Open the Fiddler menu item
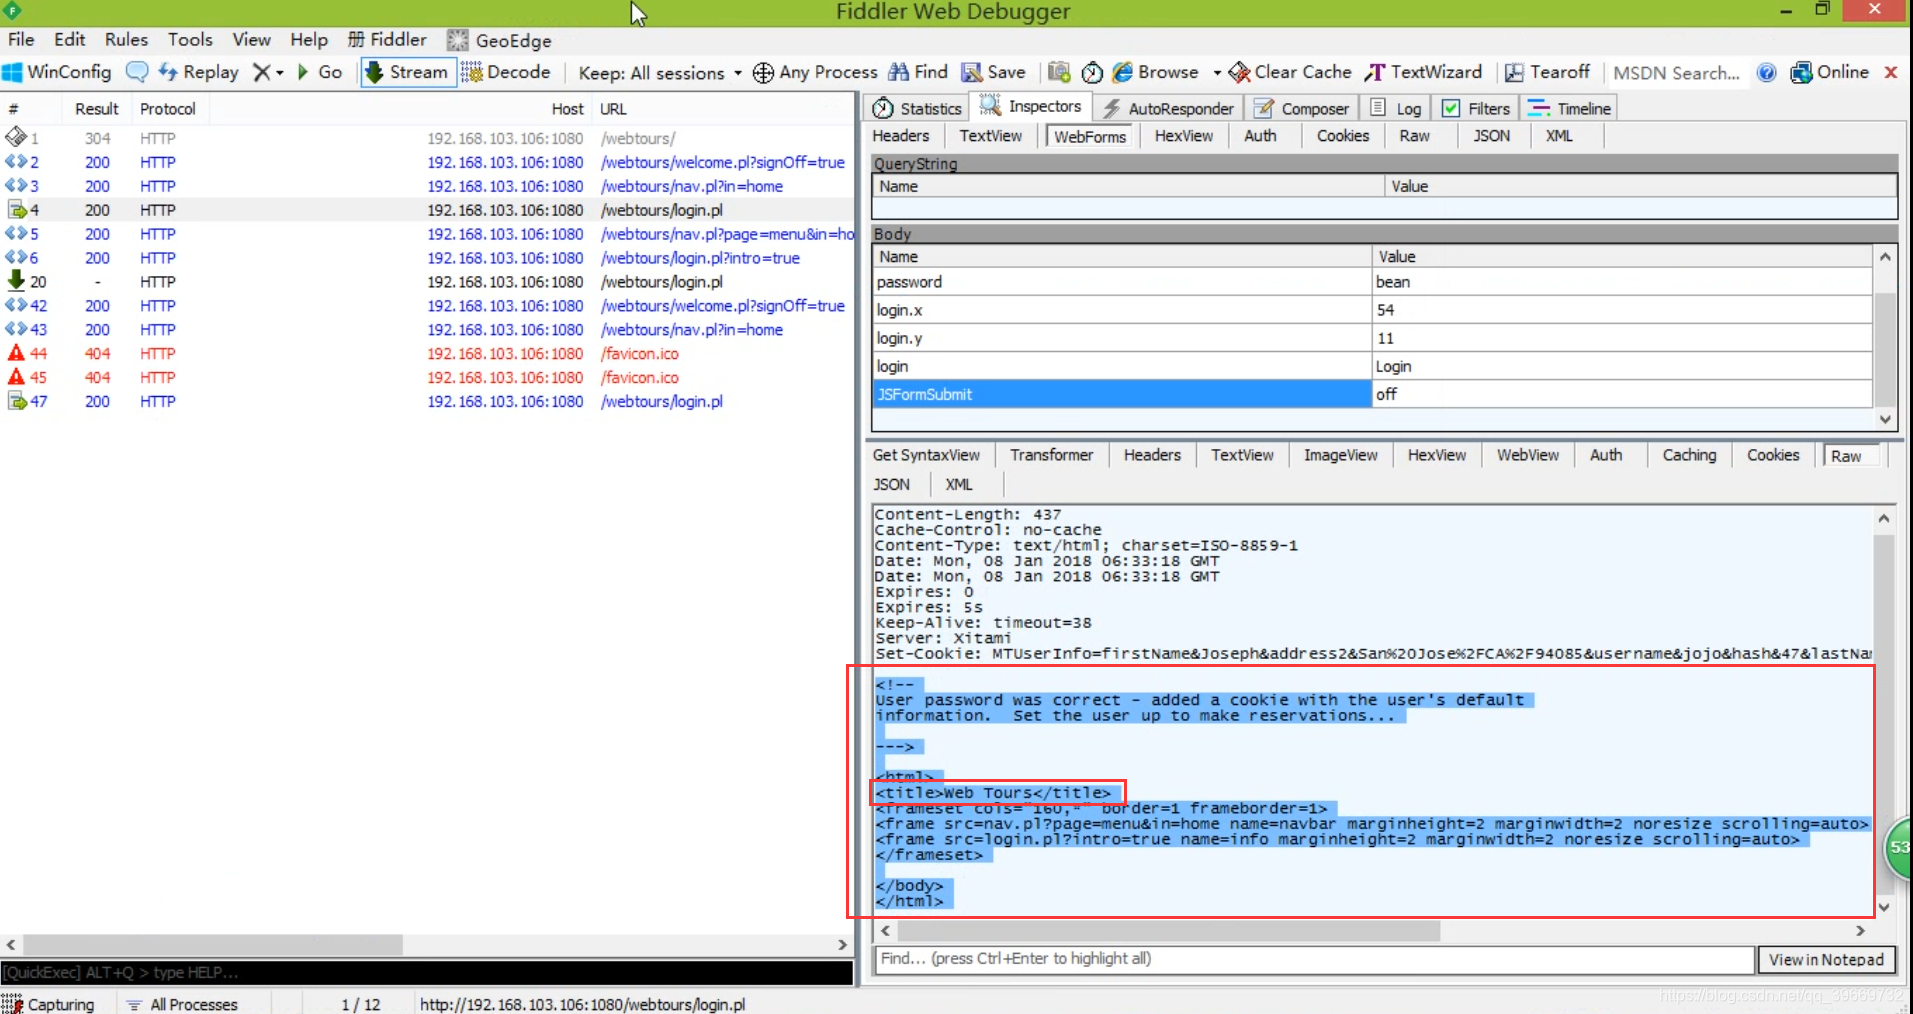This screenshot has width=1913, height=1014. 387,39
